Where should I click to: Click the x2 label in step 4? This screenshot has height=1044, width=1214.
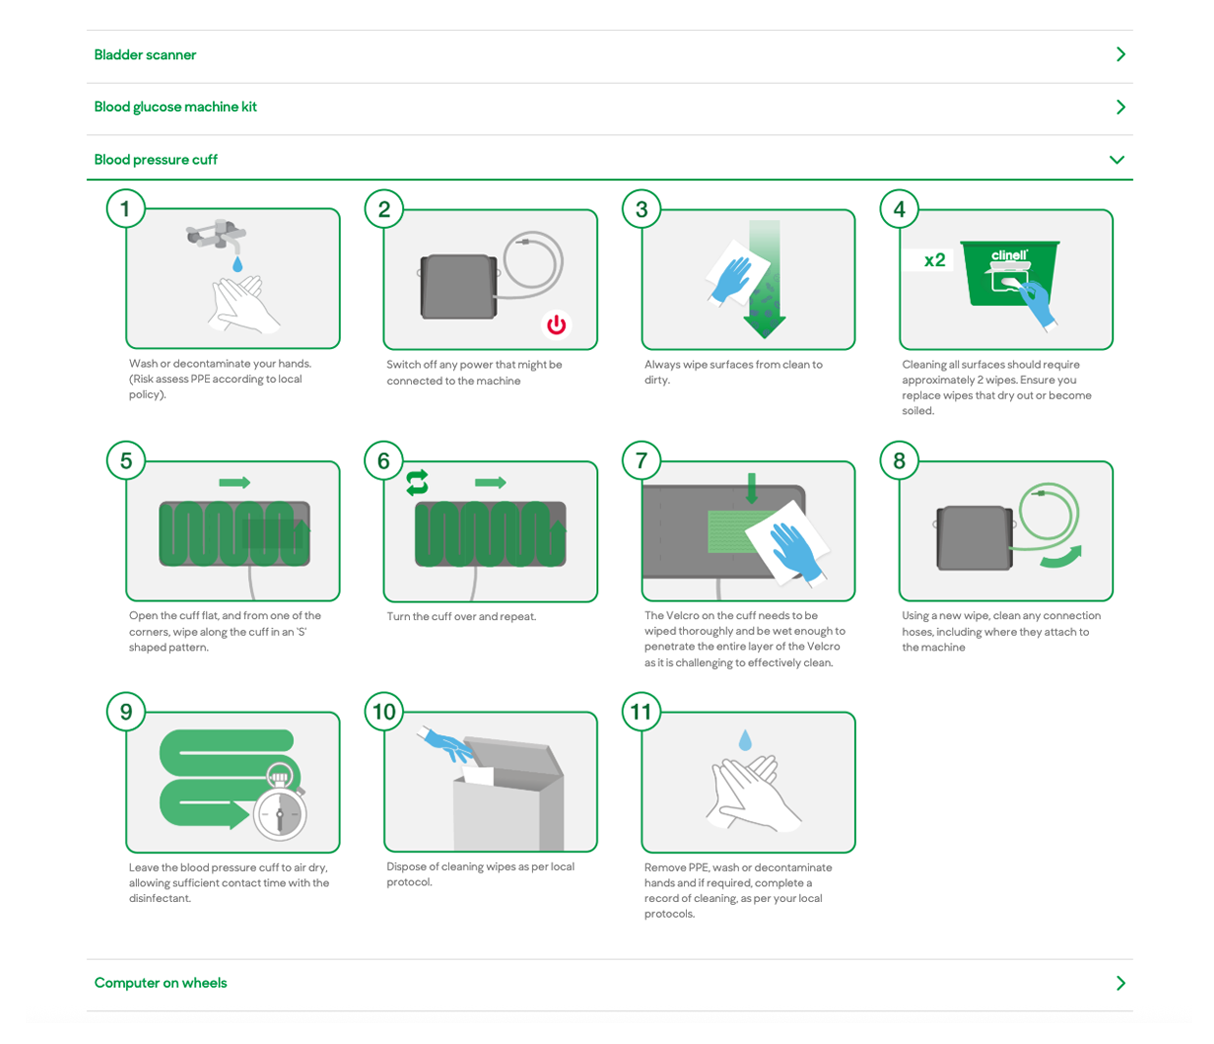pos(934,260)
